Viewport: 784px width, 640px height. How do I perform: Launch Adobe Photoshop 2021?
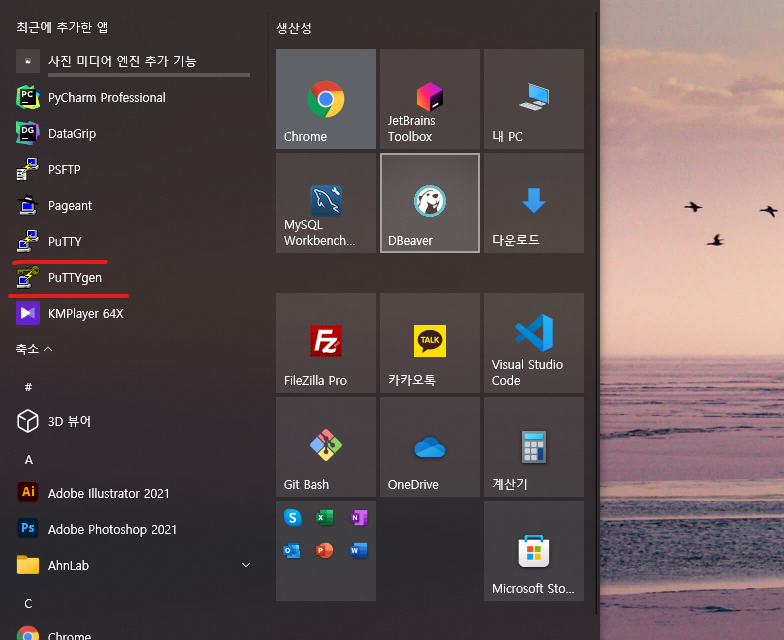pyautogui.click(x=133, y=530)
